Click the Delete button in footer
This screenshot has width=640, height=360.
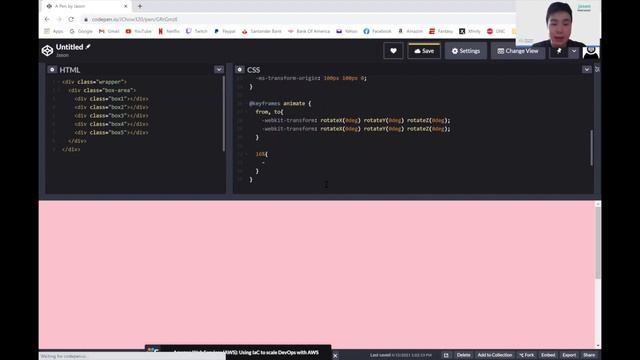click(x=463, y=355)
